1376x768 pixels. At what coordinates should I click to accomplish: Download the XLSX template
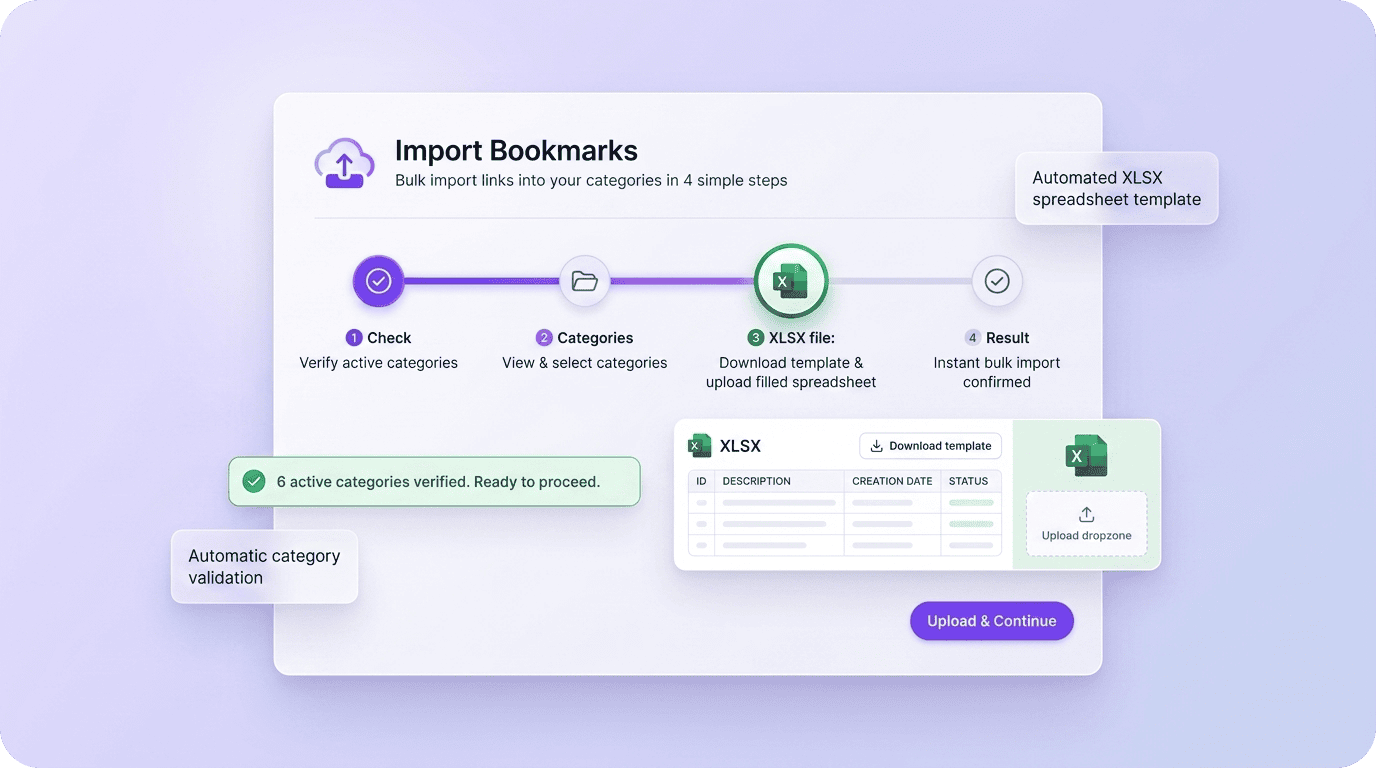(x=930, y=446)
